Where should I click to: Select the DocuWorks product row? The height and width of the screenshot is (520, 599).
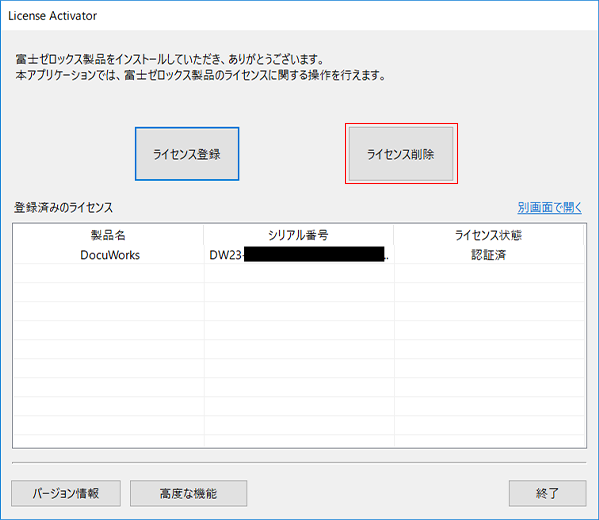tap(299, 255)
